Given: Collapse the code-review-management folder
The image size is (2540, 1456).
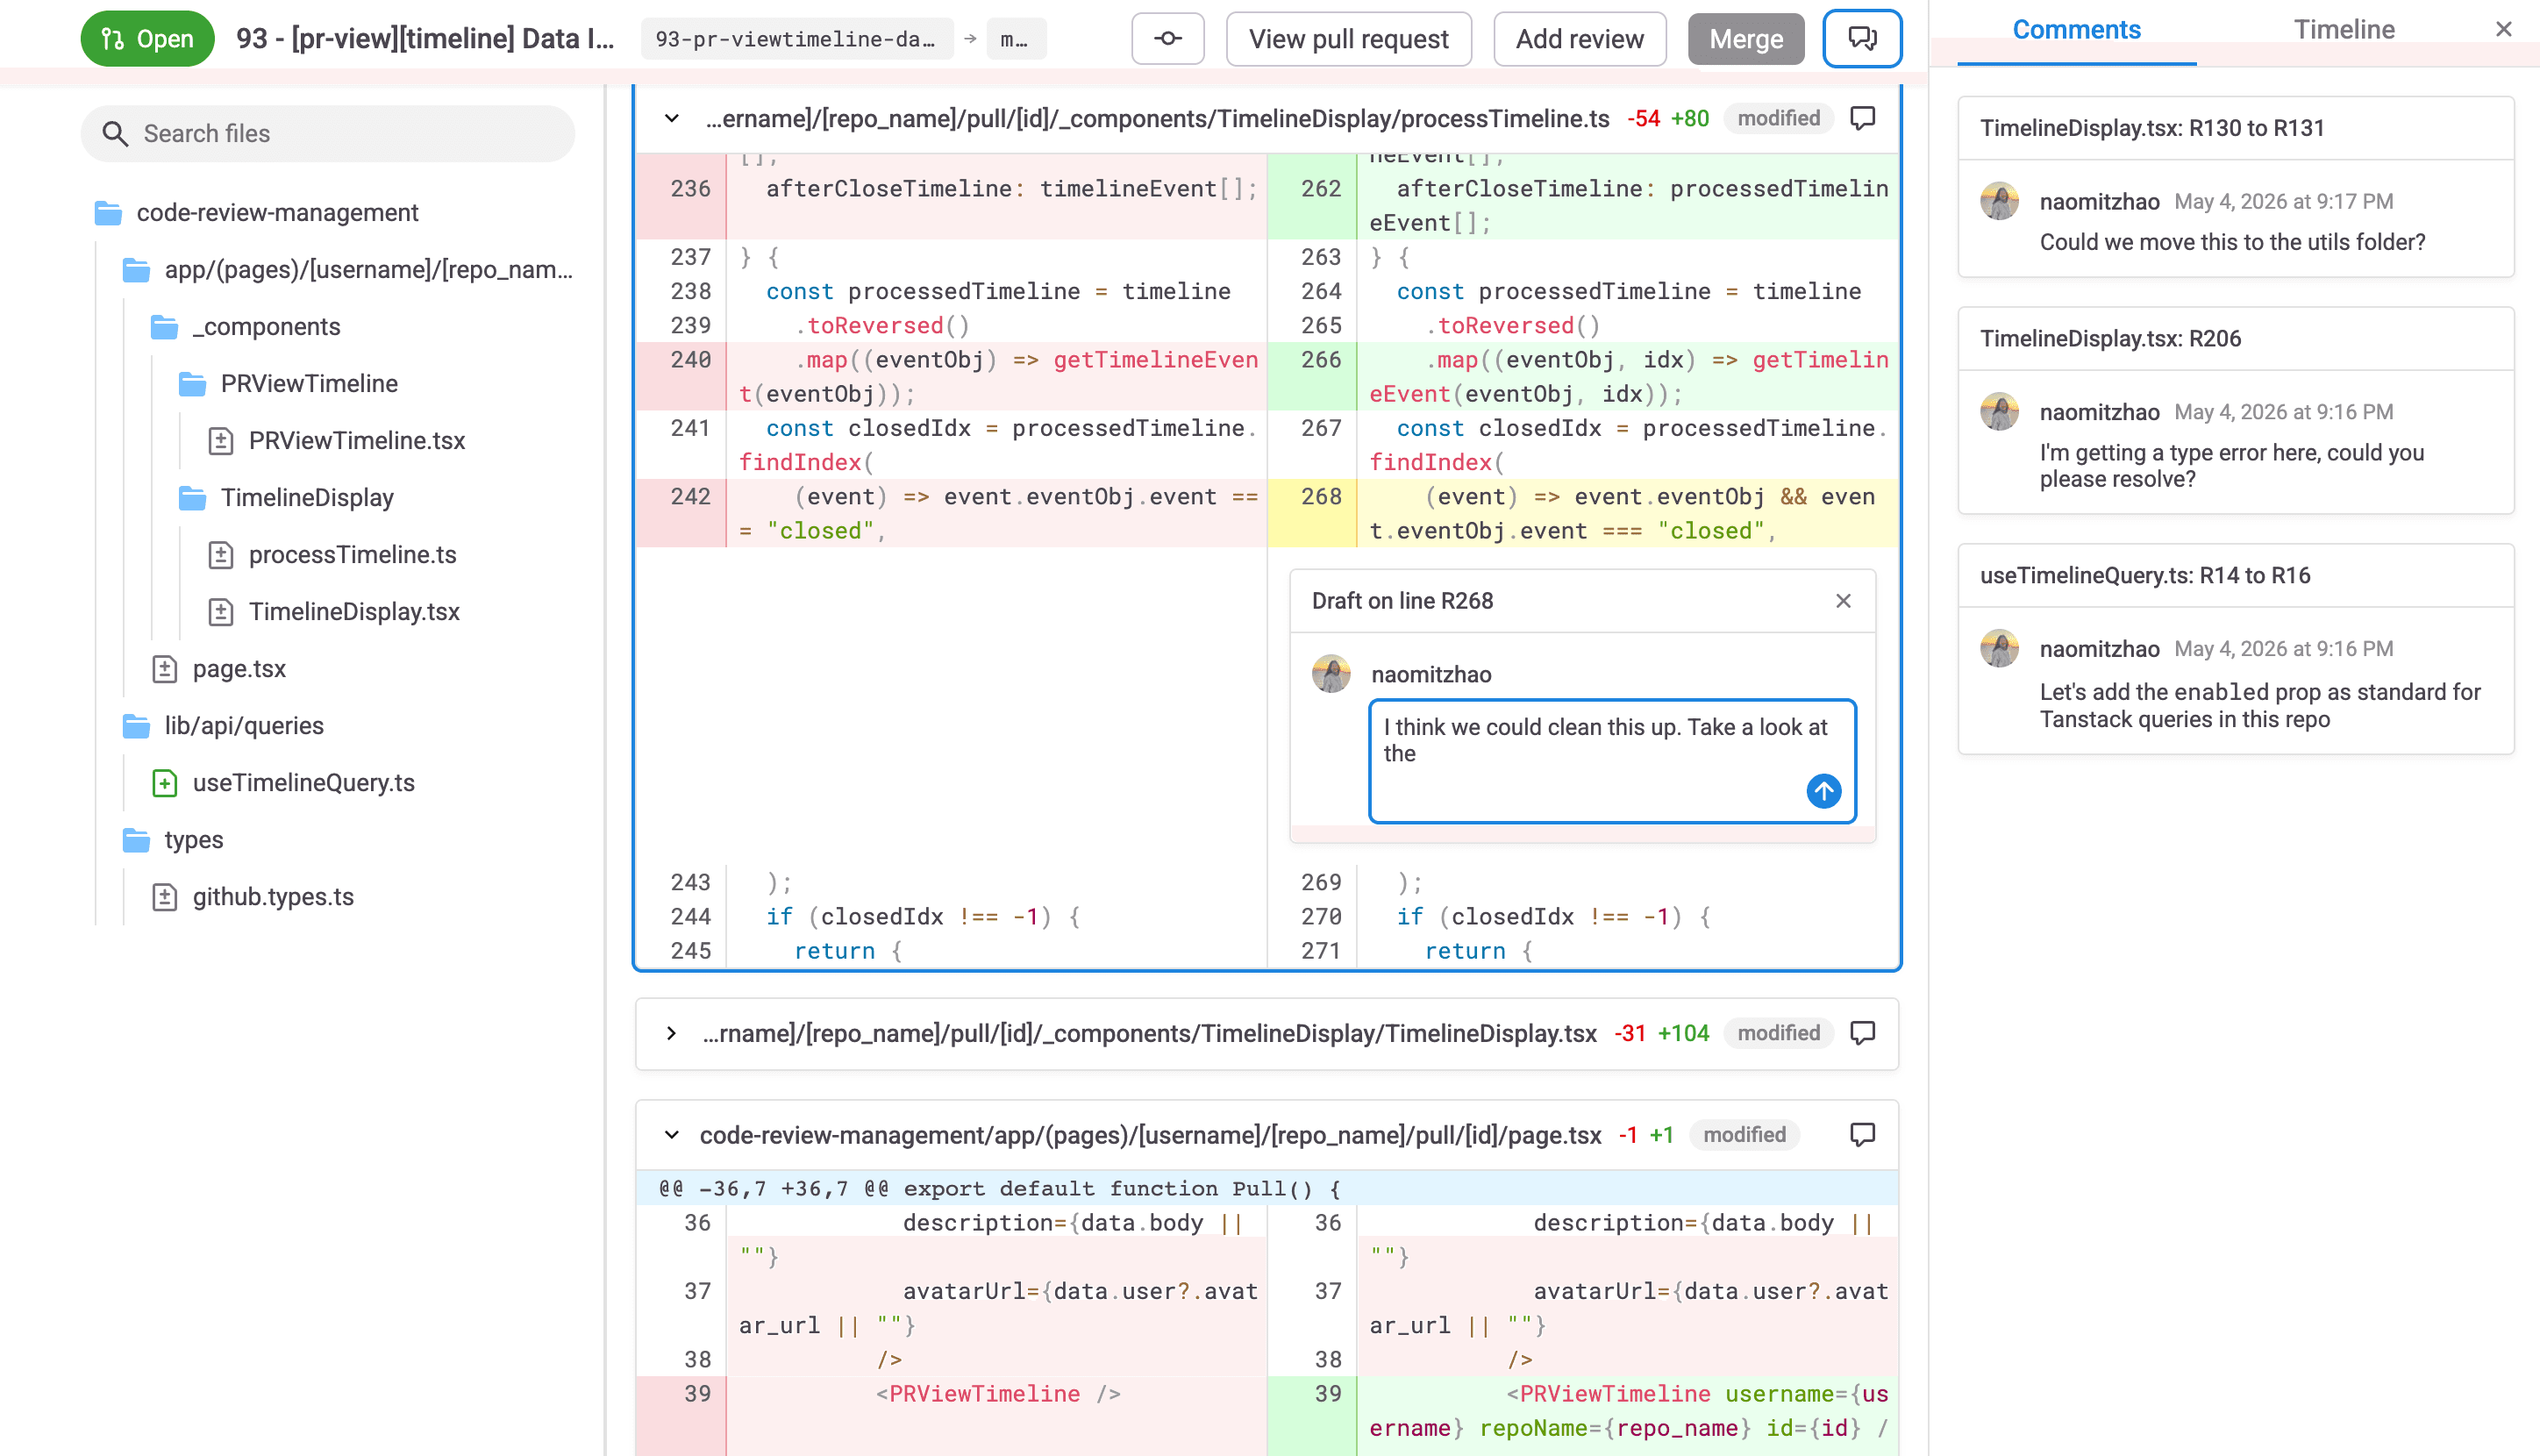Looking at the screenshot, I should point(257,213).
